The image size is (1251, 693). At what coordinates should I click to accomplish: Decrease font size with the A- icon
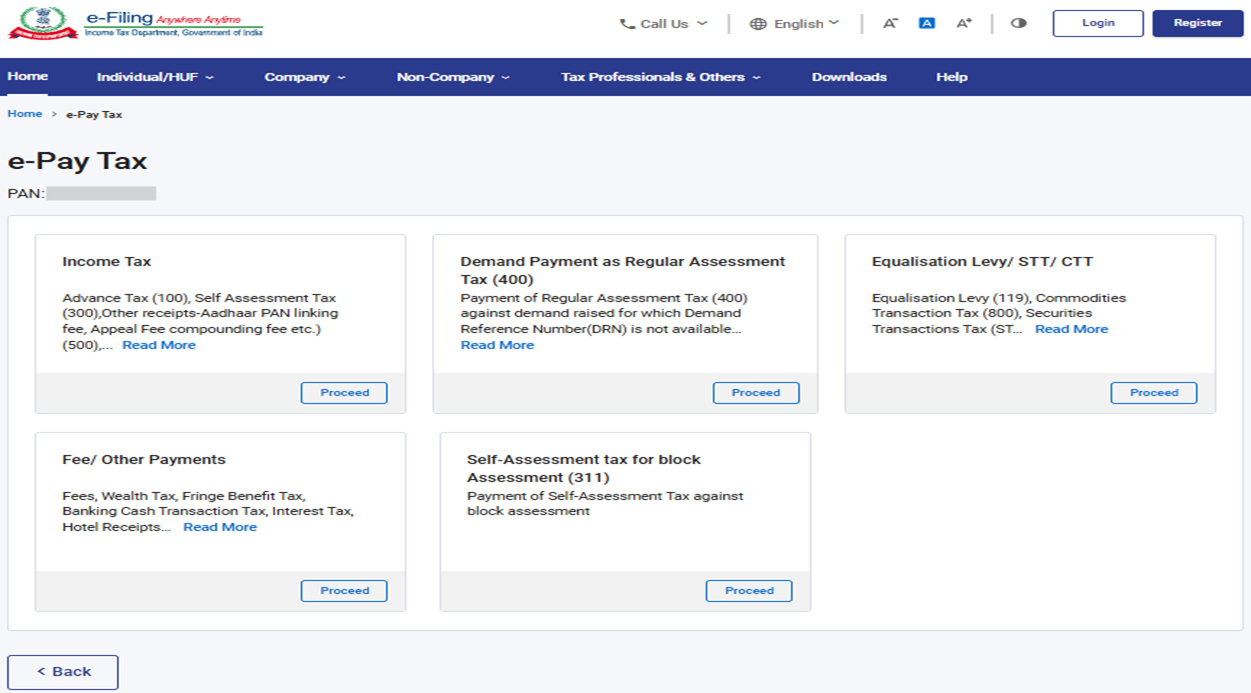tap(889, 24)
